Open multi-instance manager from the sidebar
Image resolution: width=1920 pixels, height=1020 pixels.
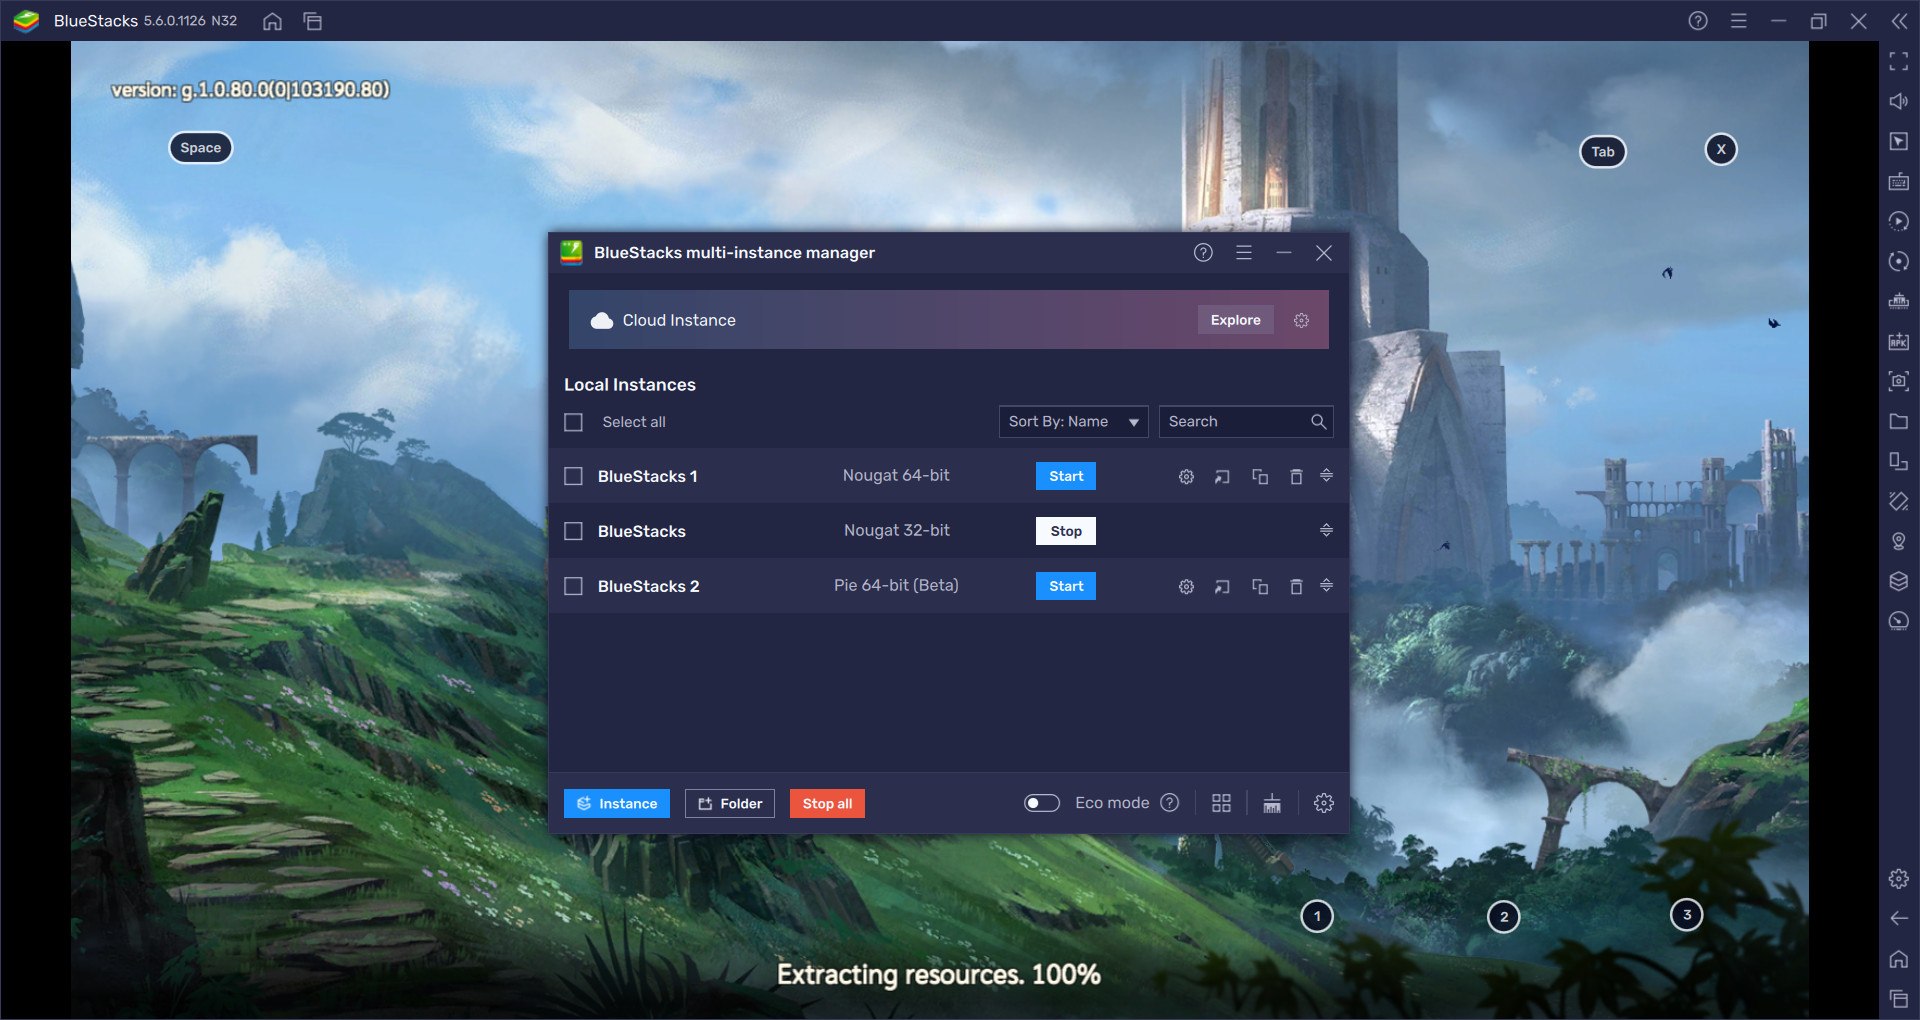[x=1898, y=462]
